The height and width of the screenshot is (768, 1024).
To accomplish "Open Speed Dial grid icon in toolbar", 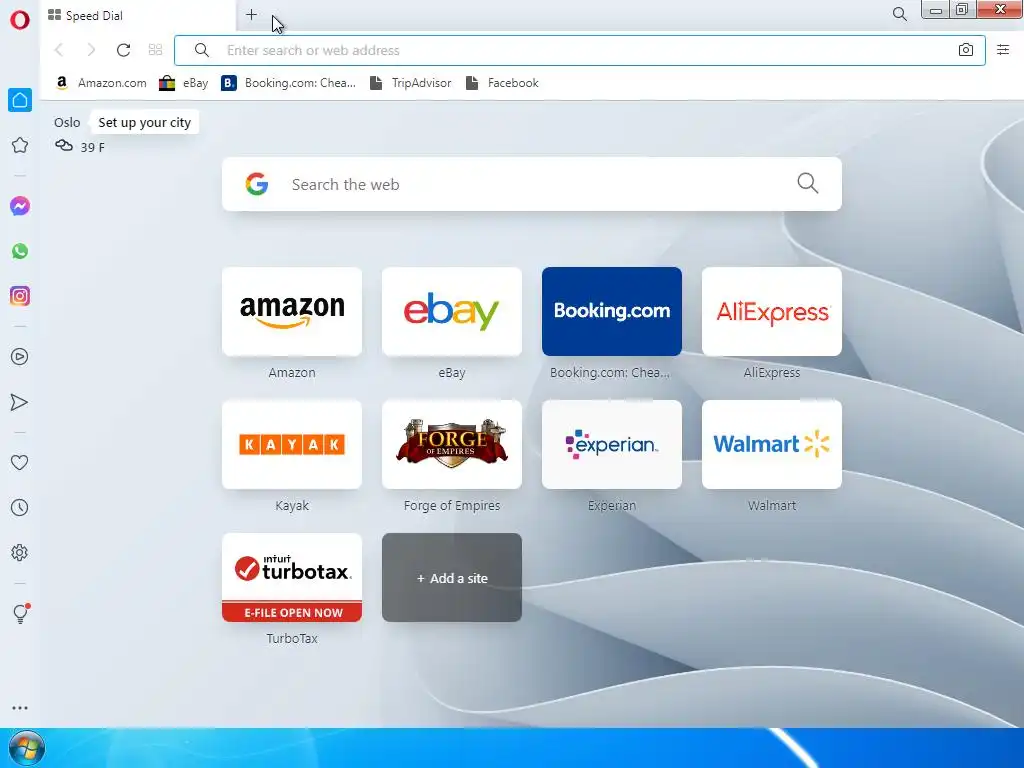I will (155, 50).
